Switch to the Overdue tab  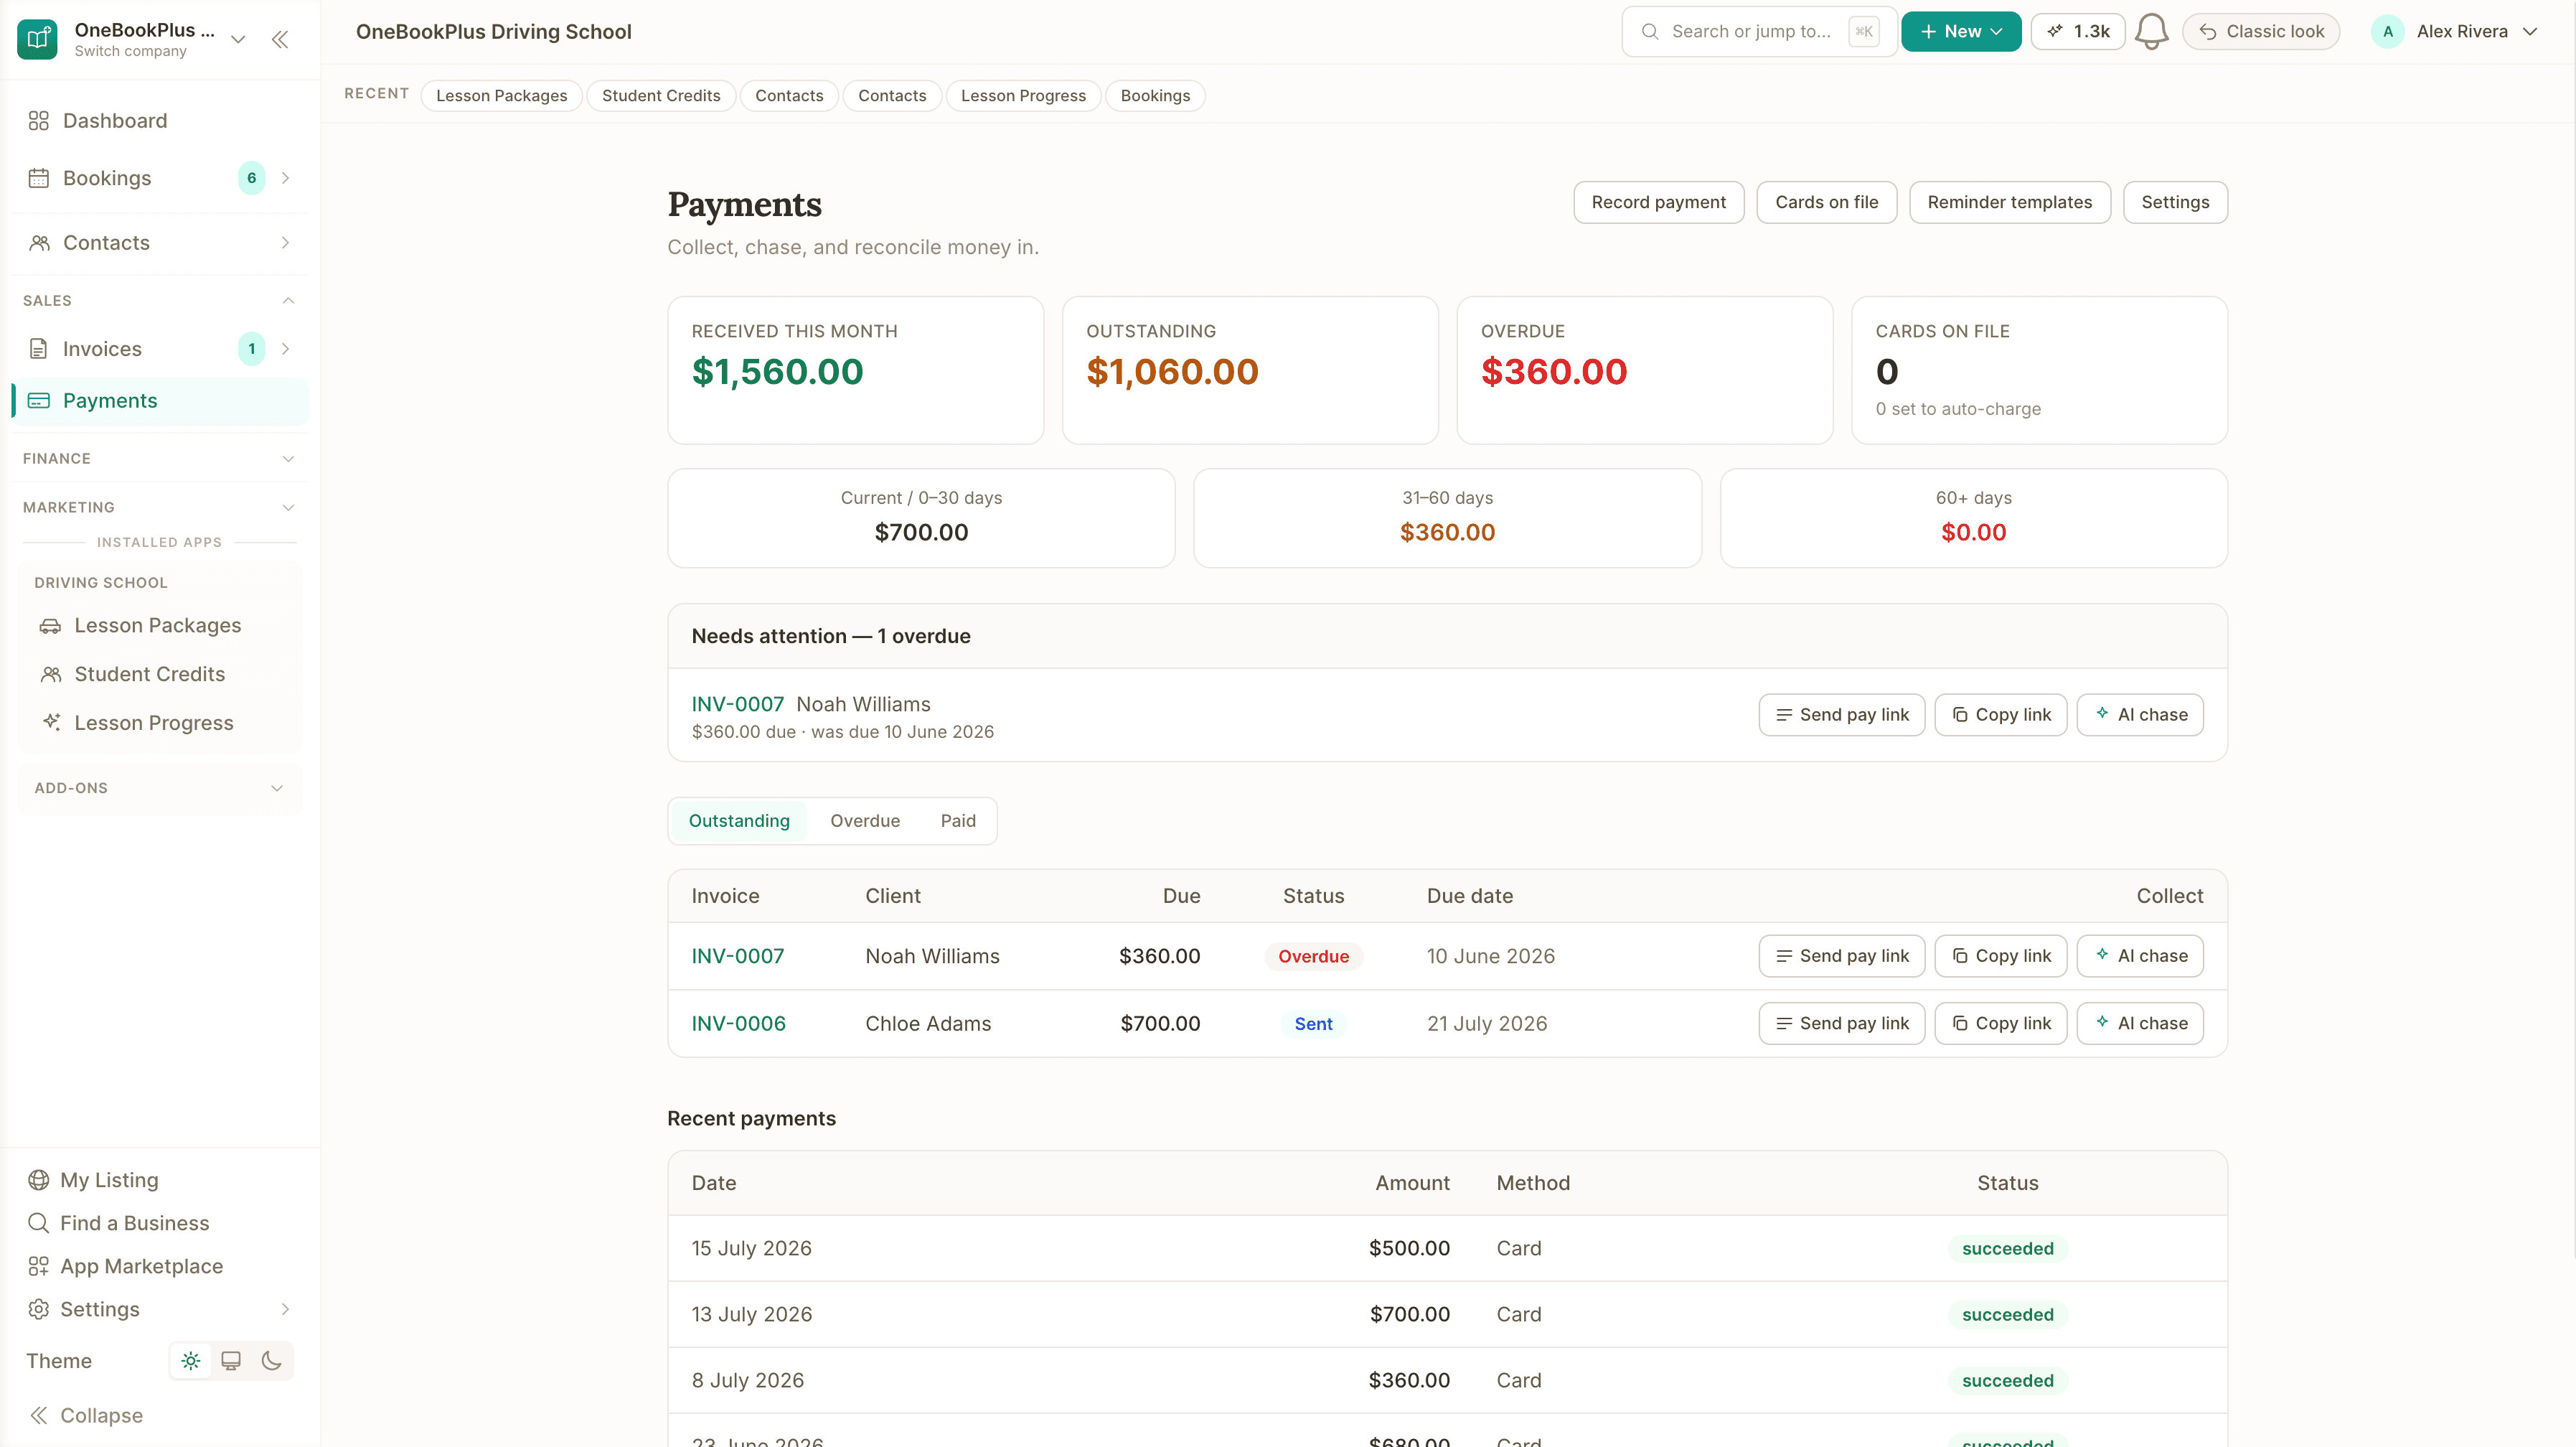coord(865,821)
